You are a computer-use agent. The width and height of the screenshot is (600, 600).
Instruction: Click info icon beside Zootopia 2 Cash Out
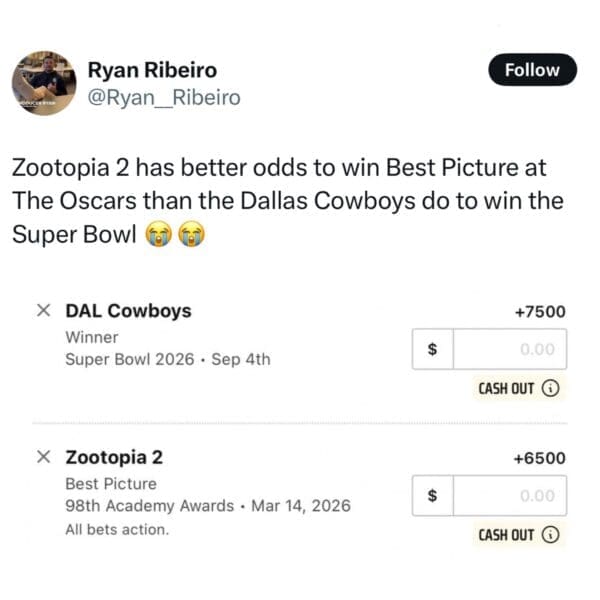549,535
